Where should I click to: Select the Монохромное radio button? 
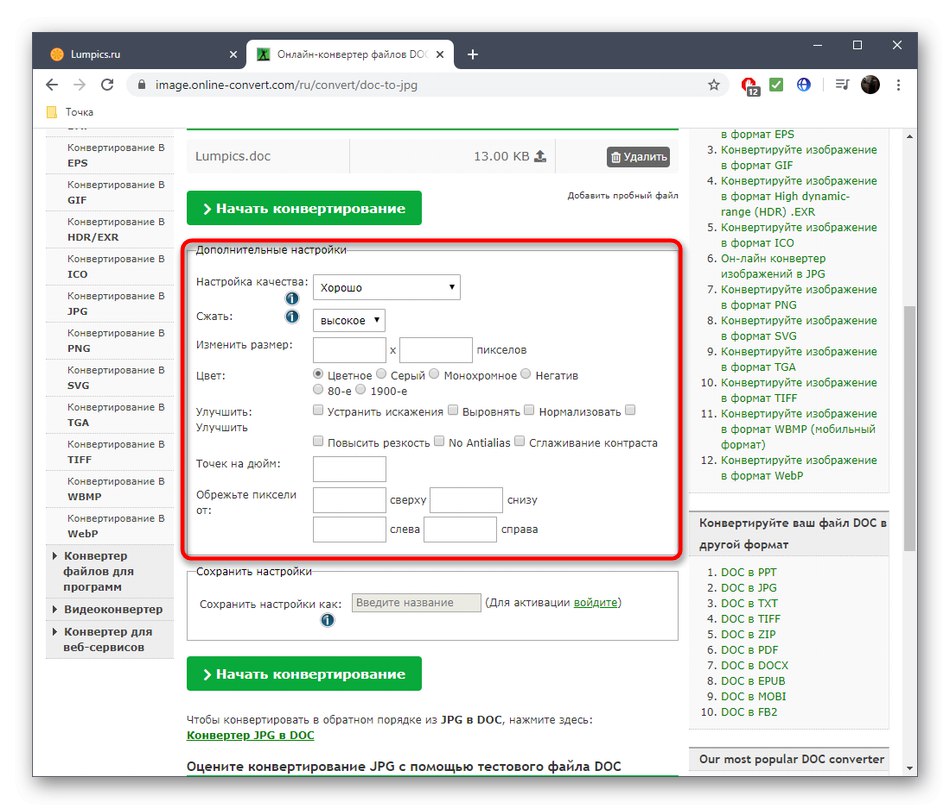(434, 374)
